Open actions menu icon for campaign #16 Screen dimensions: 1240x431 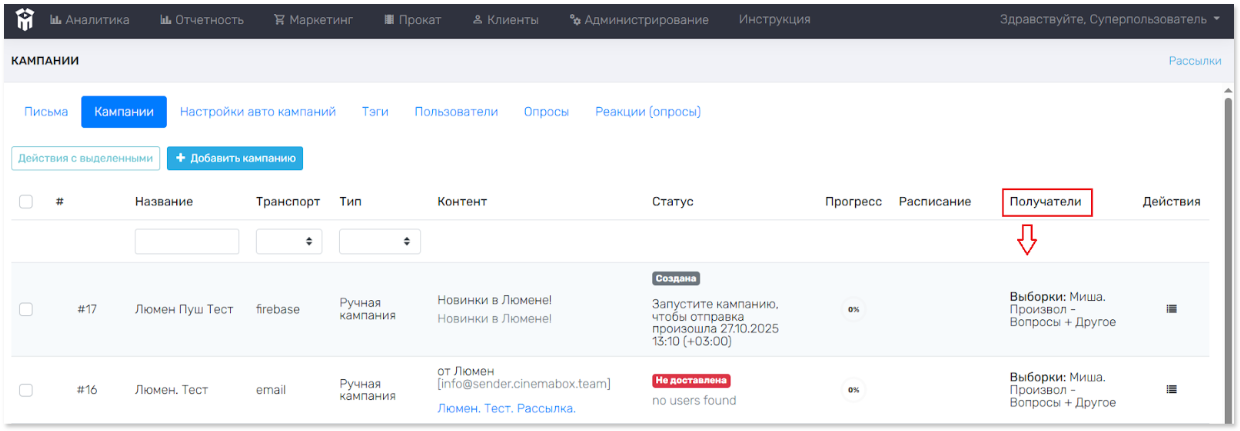[x=1171, y=389]
